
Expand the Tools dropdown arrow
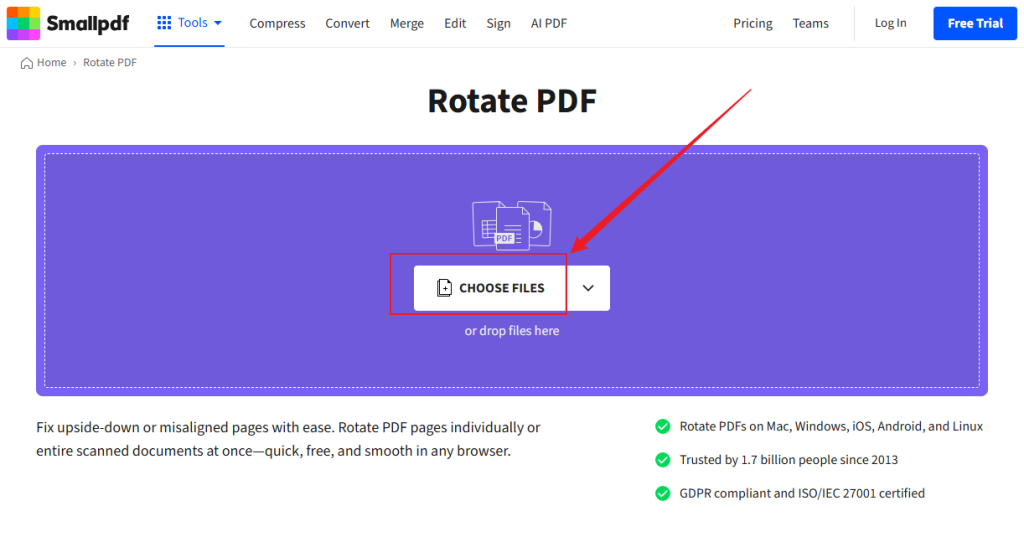coord(218,23)
